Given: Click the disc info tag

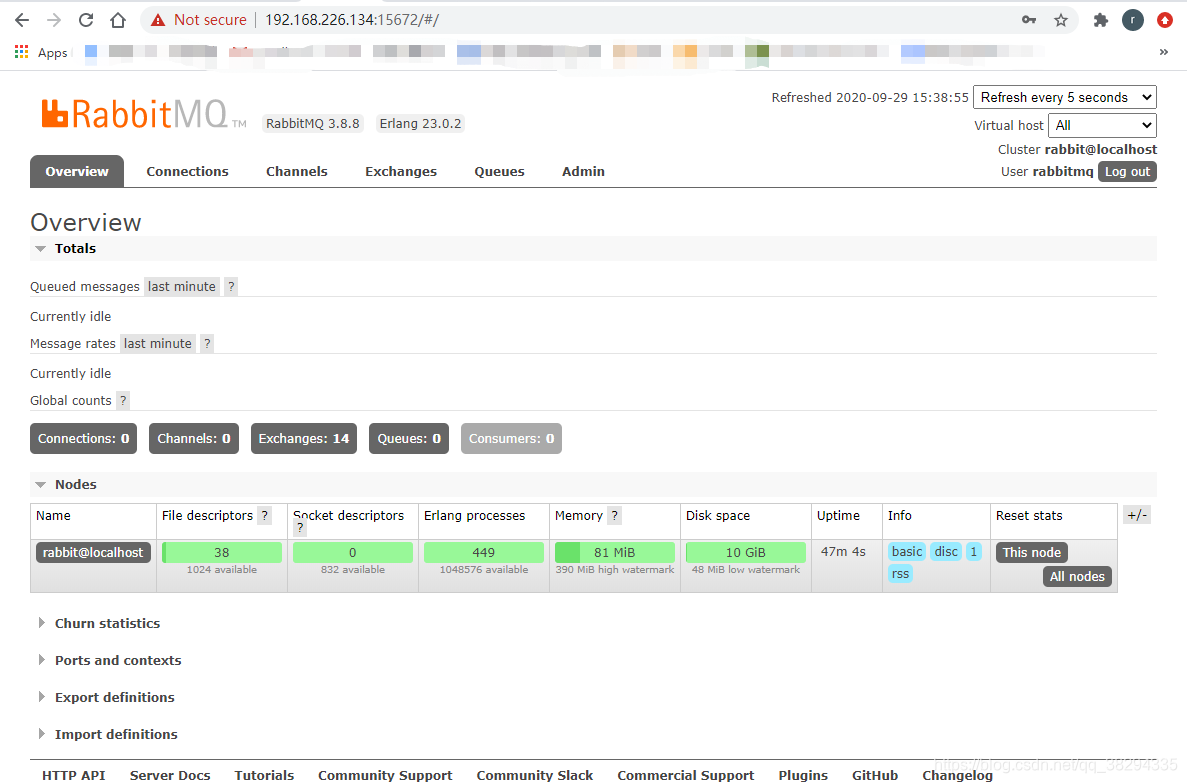Looking at the screenshot, I should 946,551.
